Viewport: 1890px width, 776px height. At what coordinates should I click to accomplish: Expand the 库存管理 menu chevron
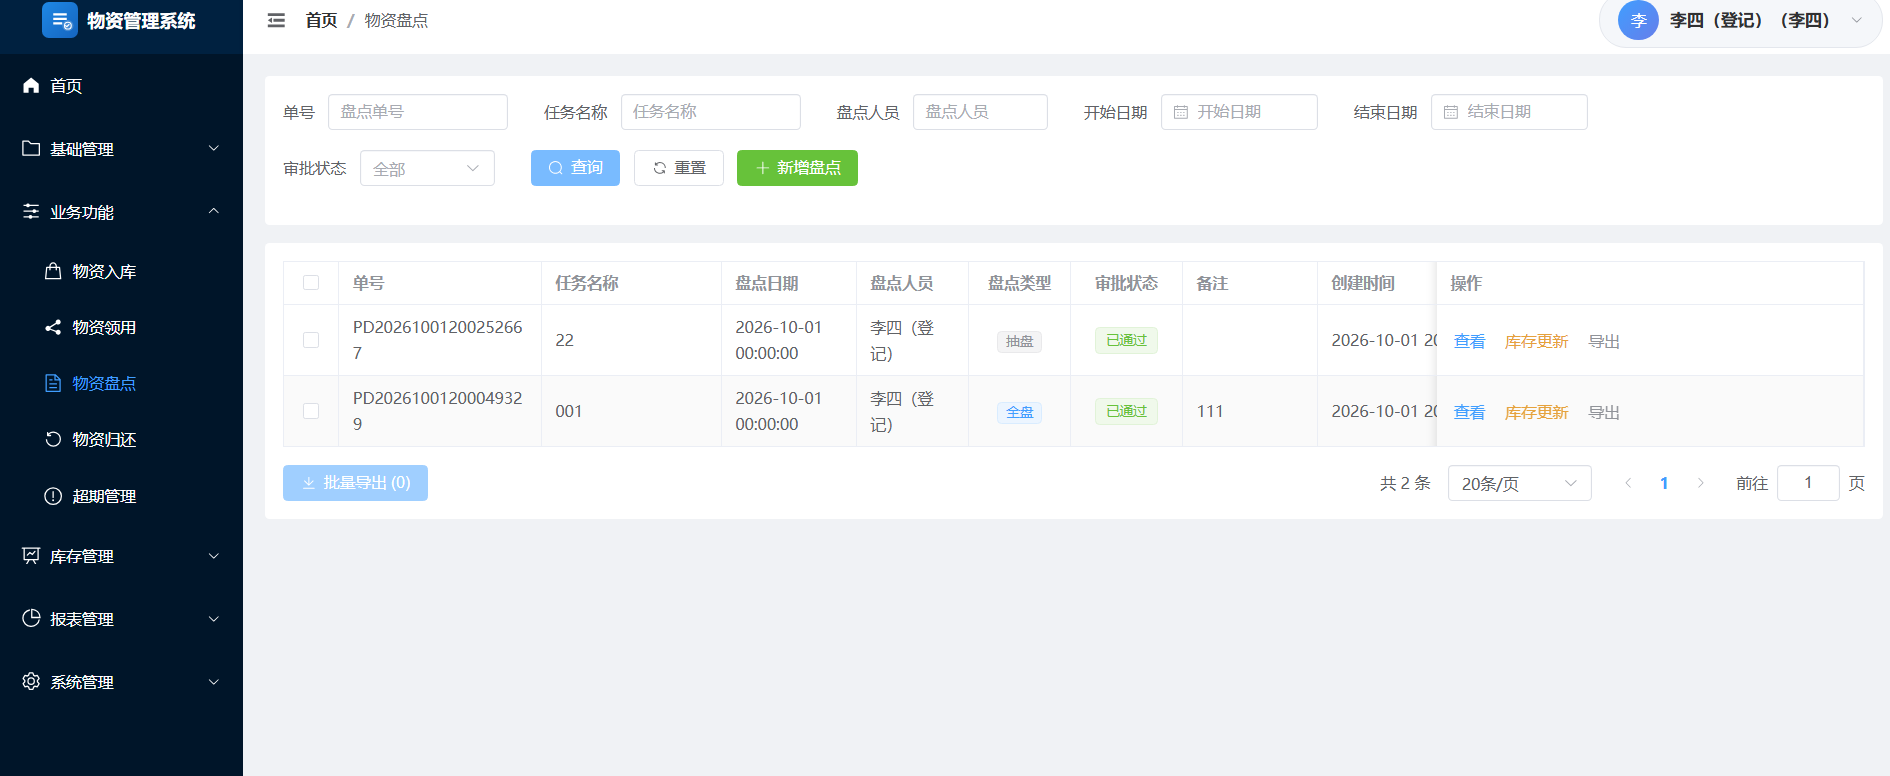click(x=213, y=556)
